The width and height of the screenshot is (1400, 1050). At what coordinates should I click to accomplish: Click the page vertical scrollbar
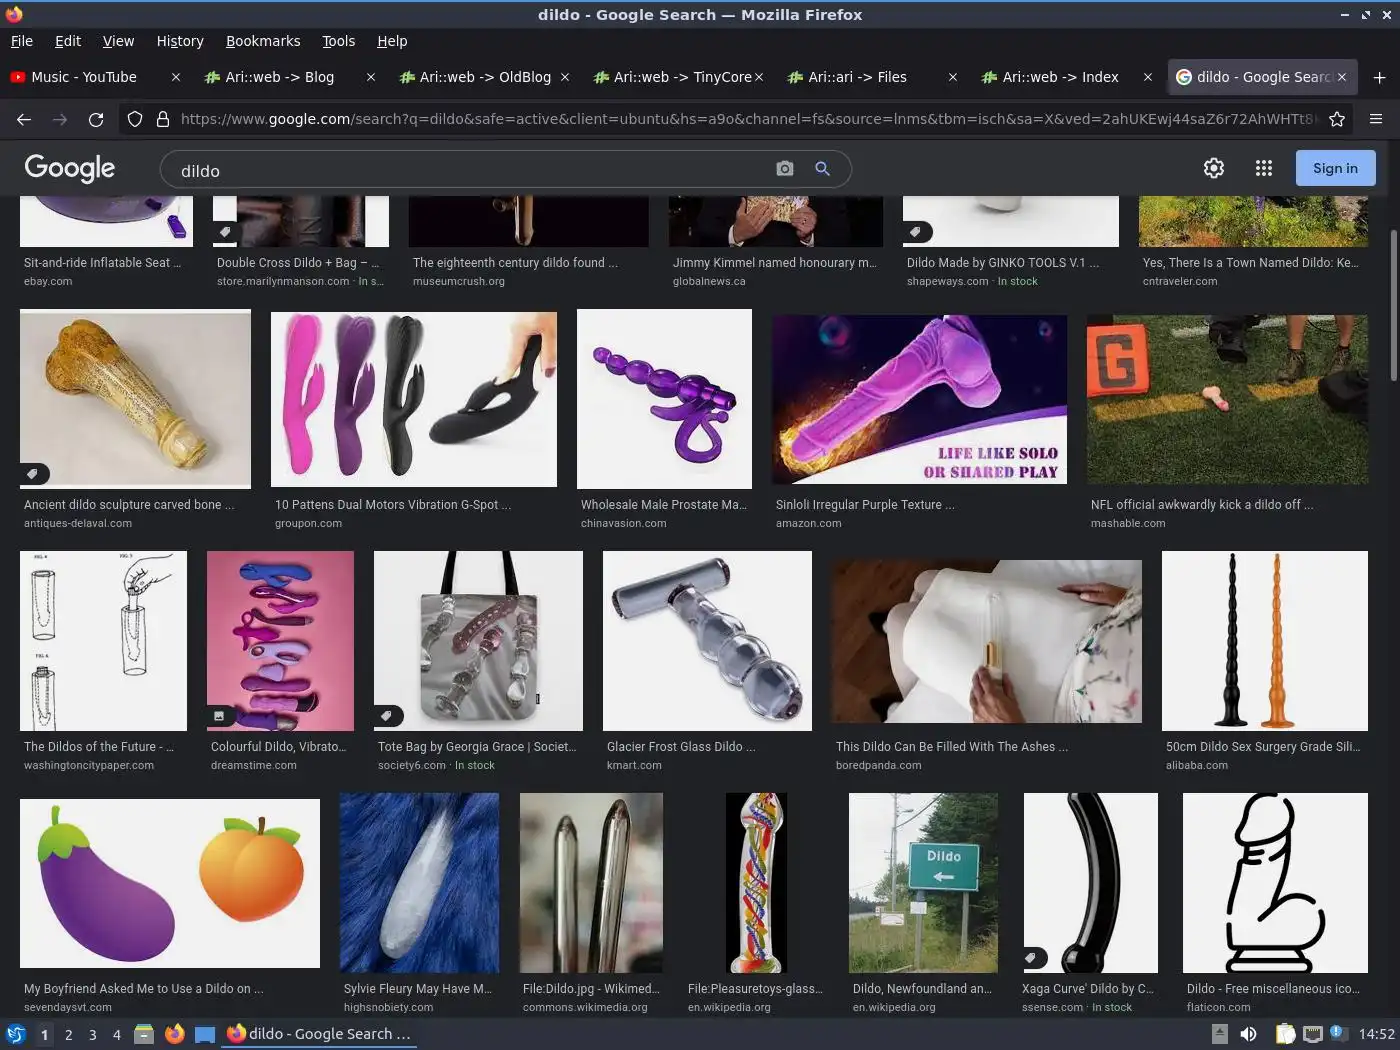click(x=1394, y=305)
